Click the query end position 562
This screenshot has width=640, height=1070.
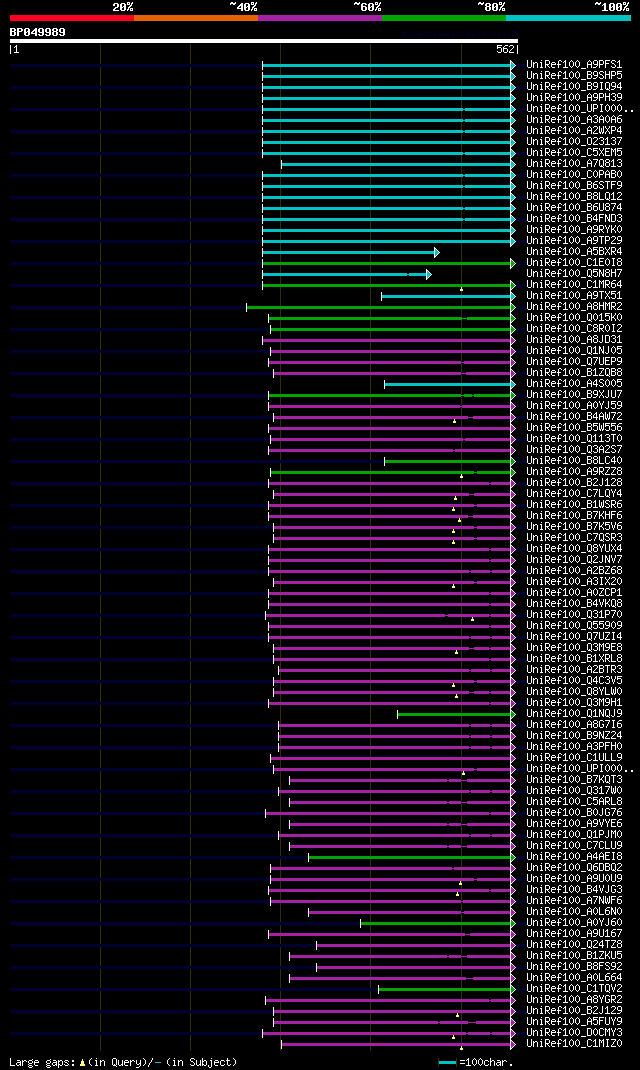pos(505,50)
